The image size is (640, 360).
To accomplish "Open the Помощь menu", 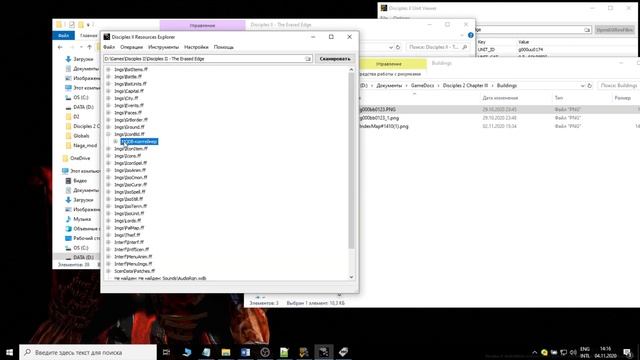I will pos(224,47).
